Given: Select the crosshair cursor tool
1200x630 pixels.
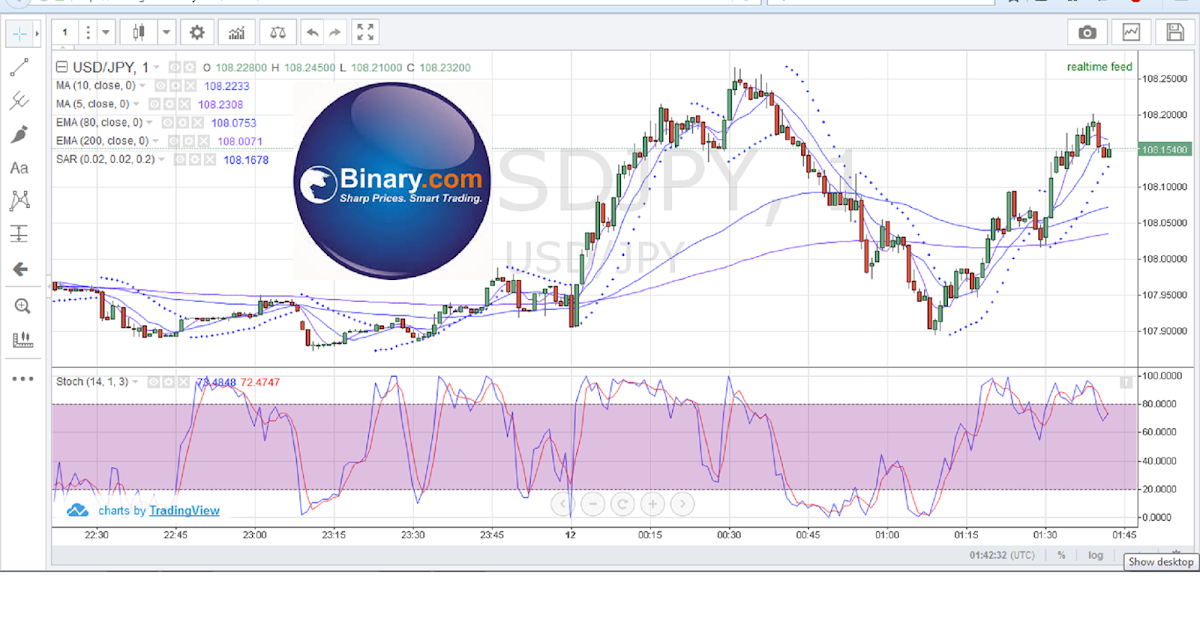Looking at the screenshot, I should click(19, 33).
